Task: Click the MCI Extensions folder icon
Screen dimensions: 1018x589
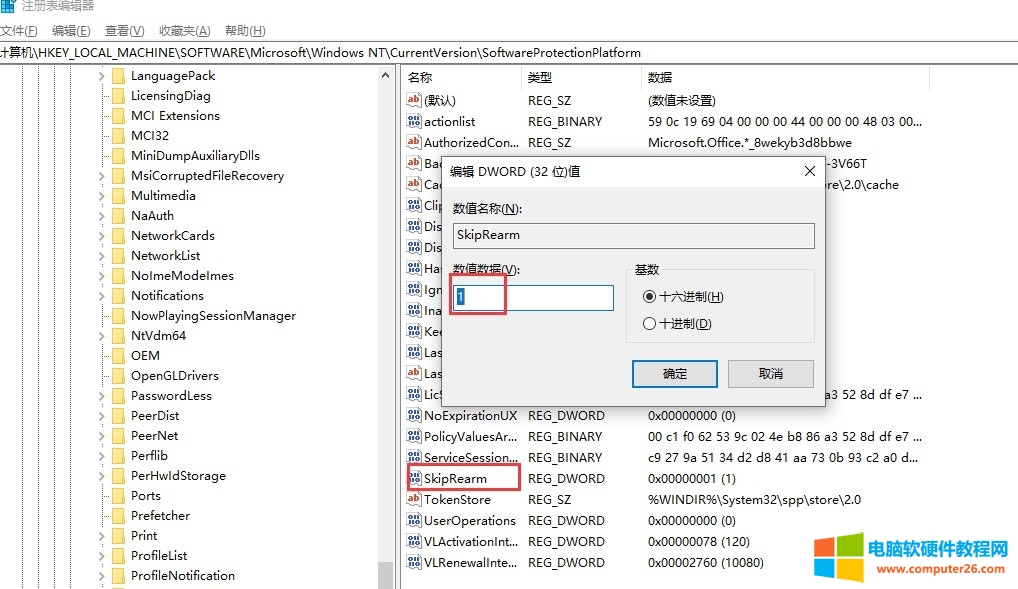Action: click(x=118, y=116)
